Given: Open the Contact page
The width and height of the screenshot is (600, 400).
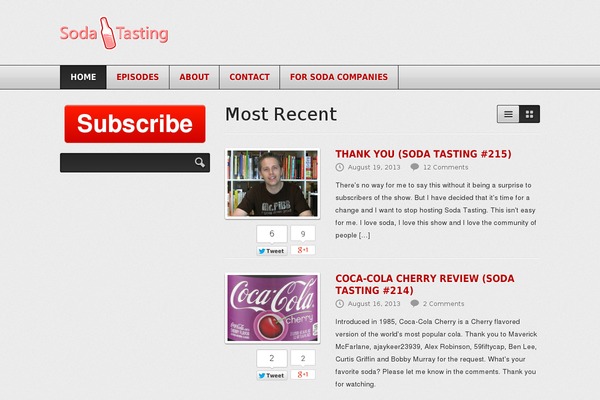Looking at the screenshot, I should [249, 77].
